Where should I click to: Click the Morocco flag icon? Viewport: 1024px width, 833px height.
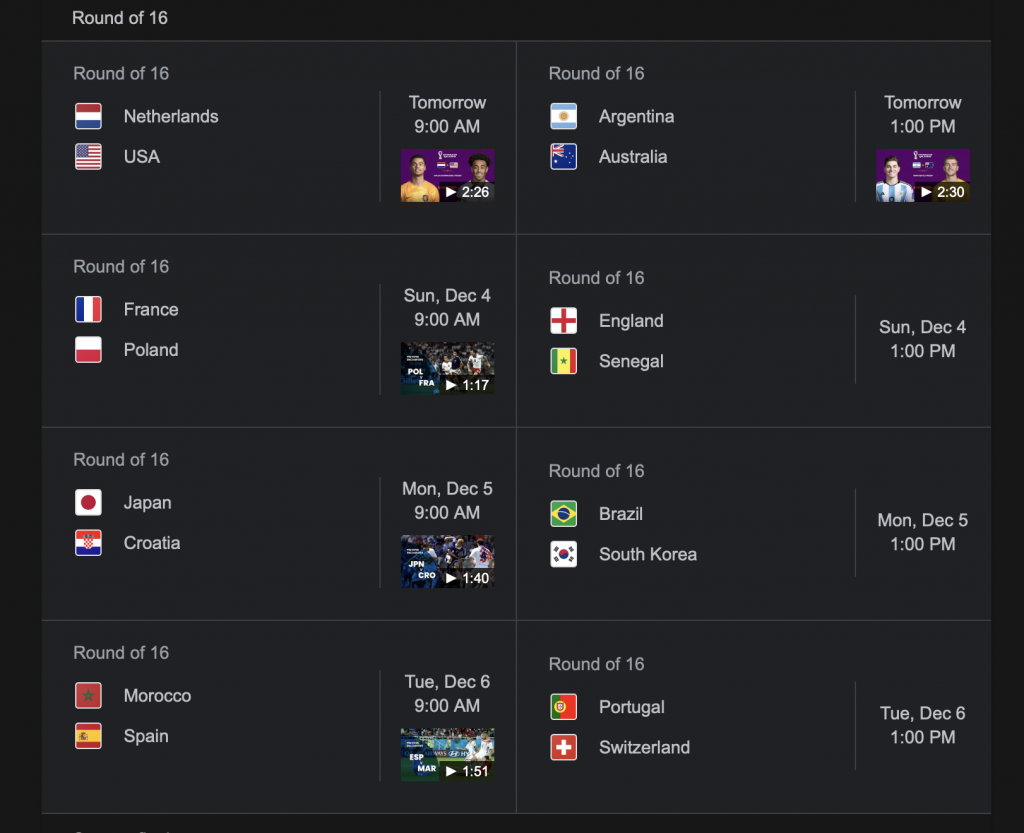click(x=88, y=696)
